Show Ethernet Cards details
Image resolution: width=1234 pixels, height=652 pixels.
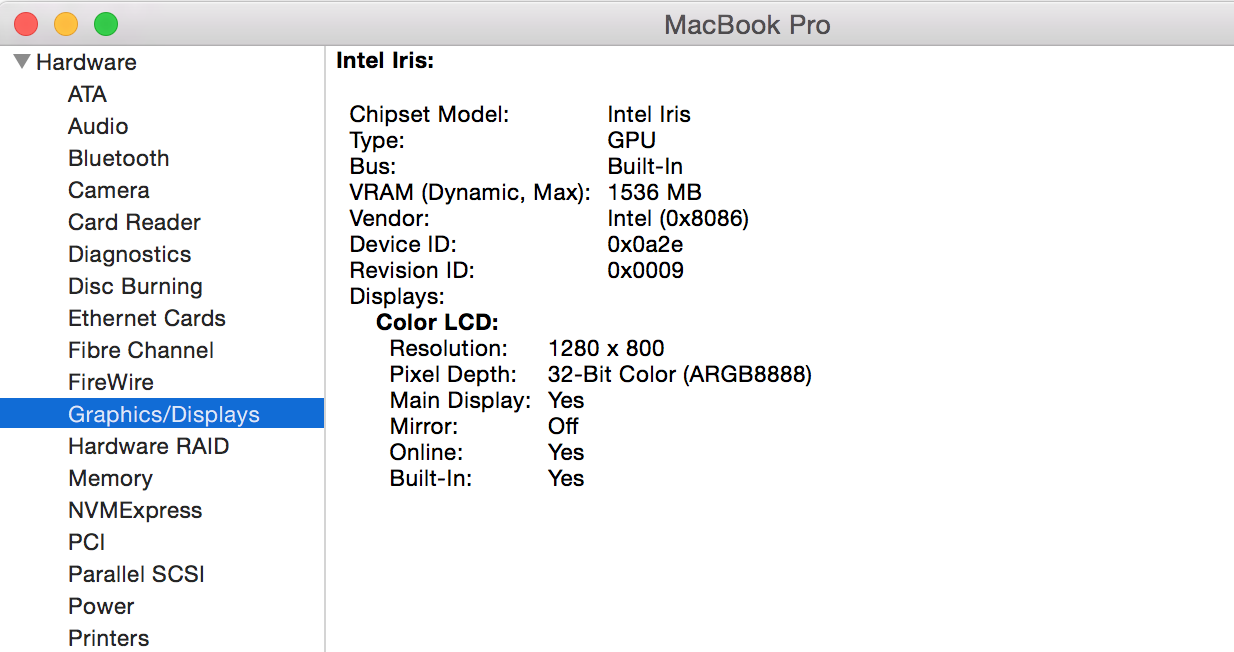pyautogui.click(x=146, y=318)
